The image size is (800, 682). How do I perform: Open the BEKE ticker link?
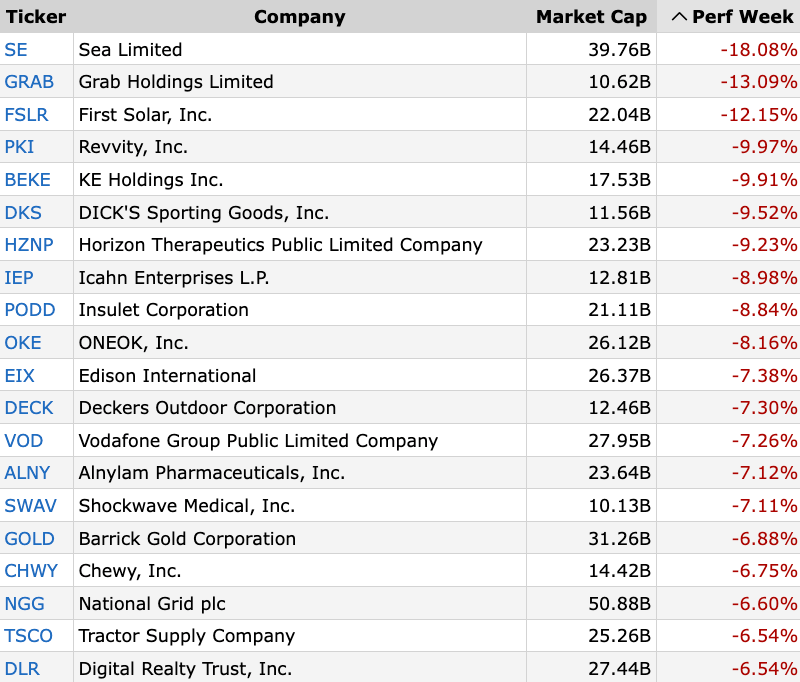28,180
